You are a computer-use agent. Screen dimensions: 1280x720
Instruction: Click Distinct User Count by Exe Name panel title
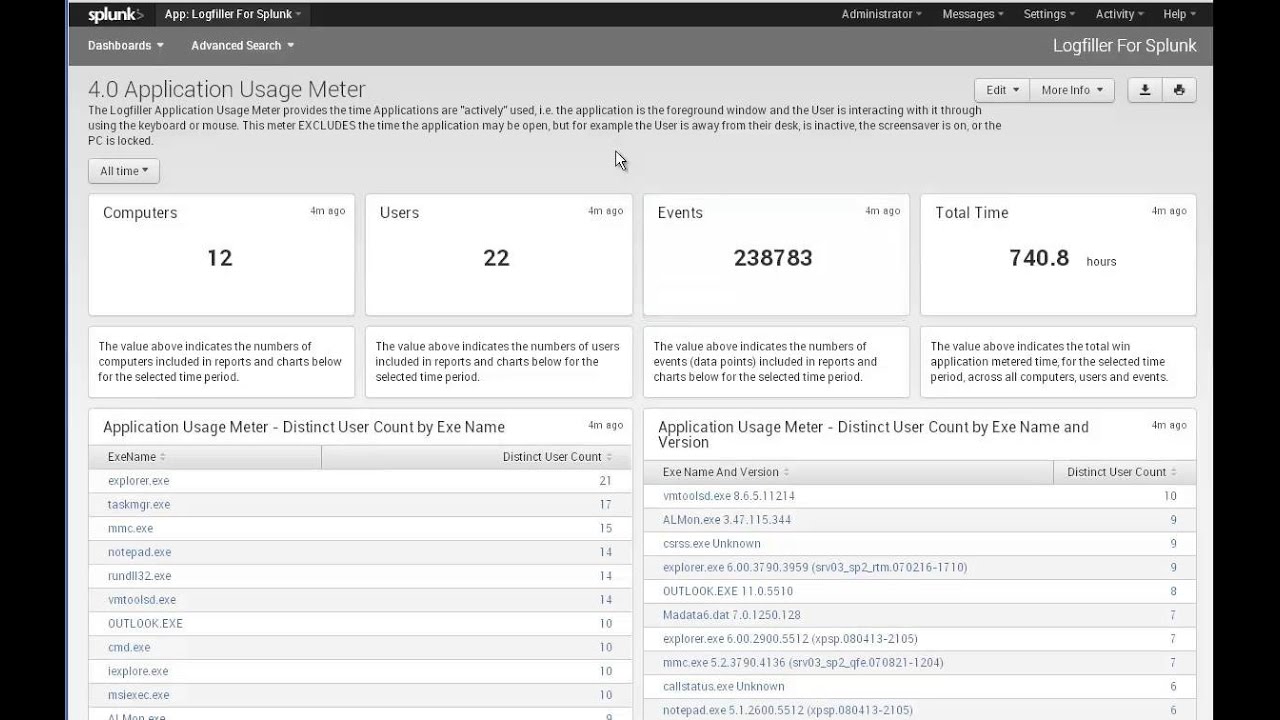coord(304,427)
